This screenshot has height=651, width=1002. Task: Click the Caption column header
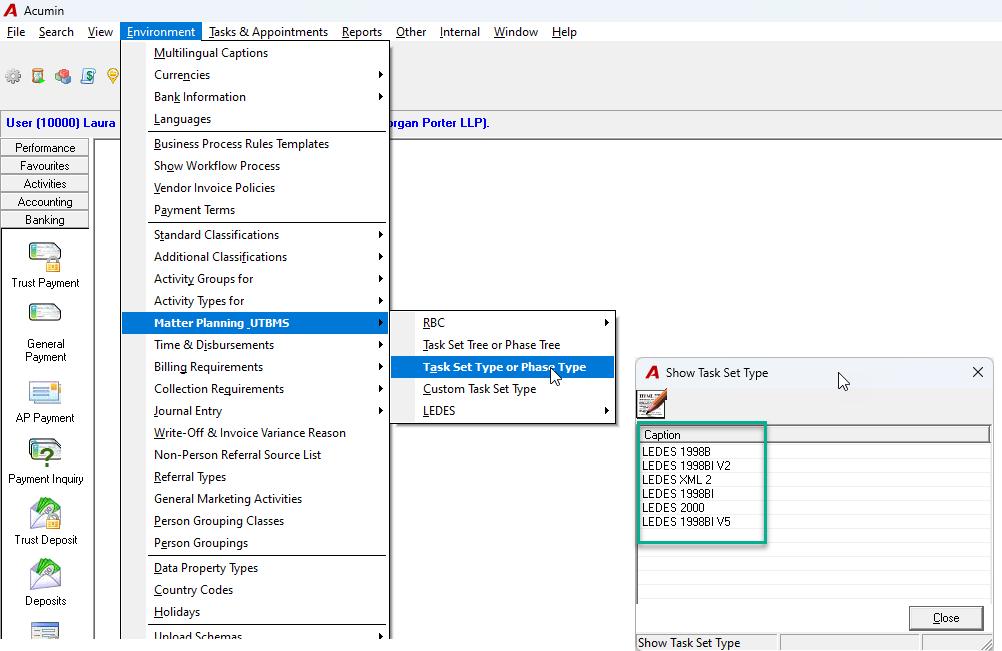tap(814, 435)
